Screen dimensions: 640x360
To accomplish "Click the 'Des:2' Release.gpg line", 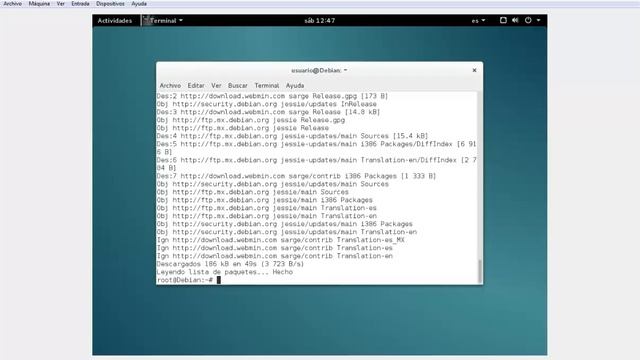I will tap(272, 96).
